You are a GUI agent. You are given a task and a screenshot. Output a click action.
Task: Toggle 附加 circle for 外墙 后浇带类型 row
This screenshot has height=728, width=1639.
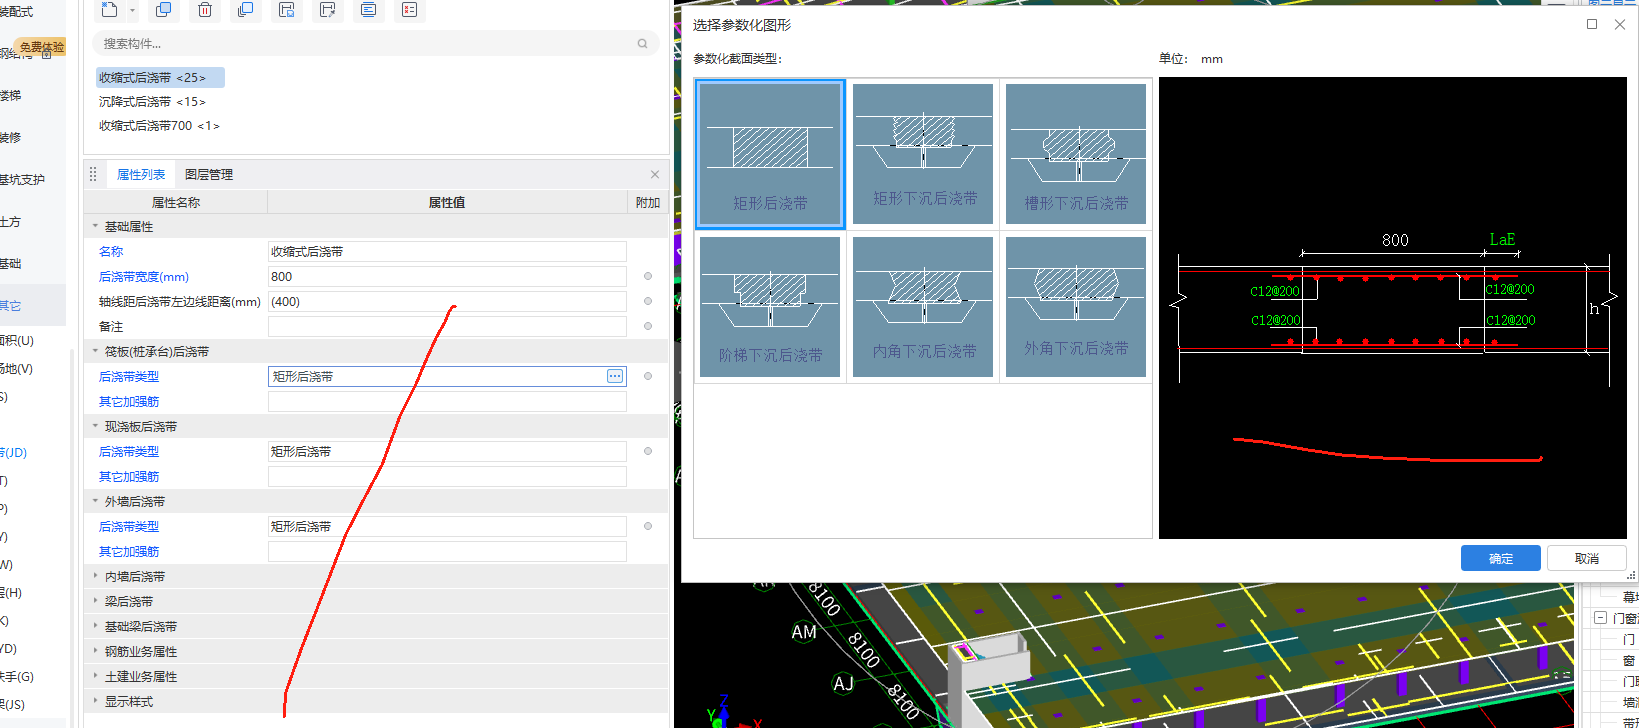(x=648, y=526)
